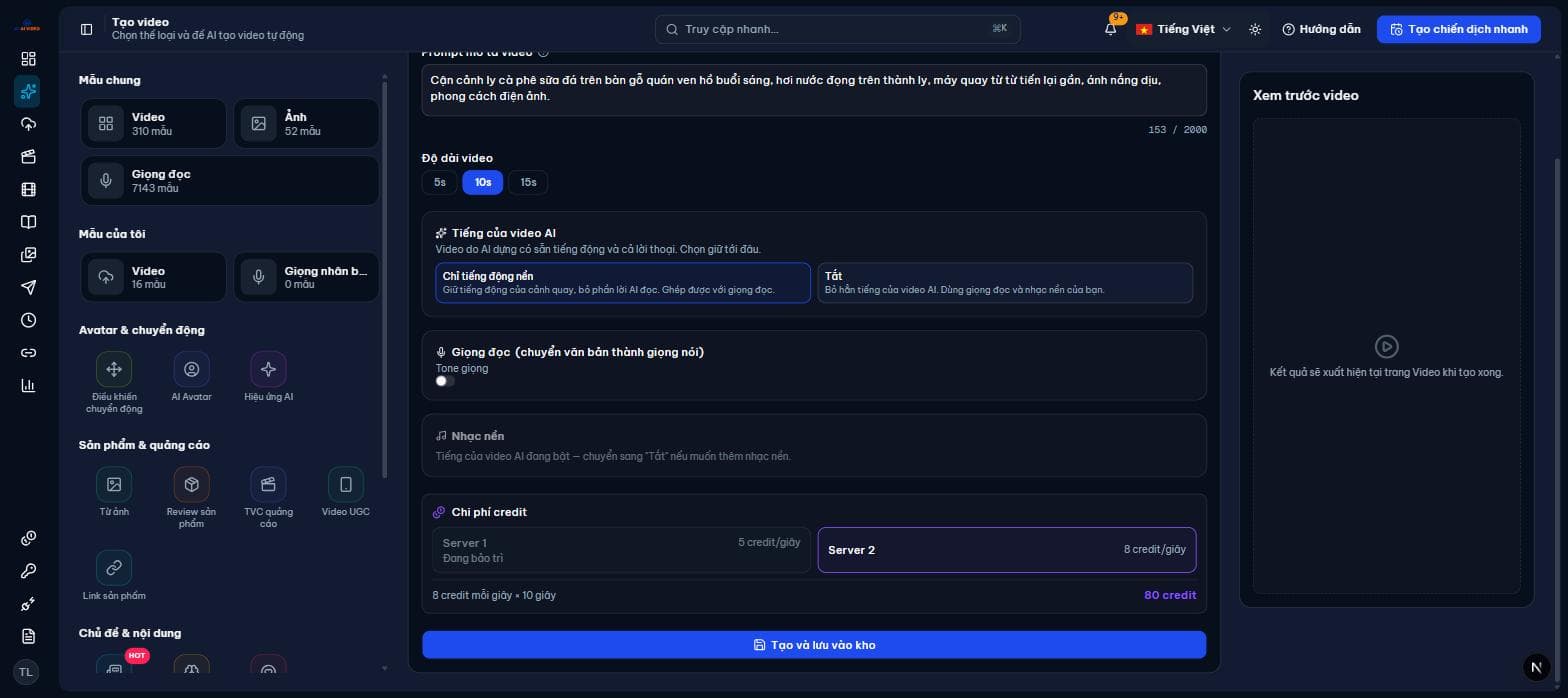Open the notifications bell
Viewport: 1568px width, 698px height.
tap(1110, 29)
